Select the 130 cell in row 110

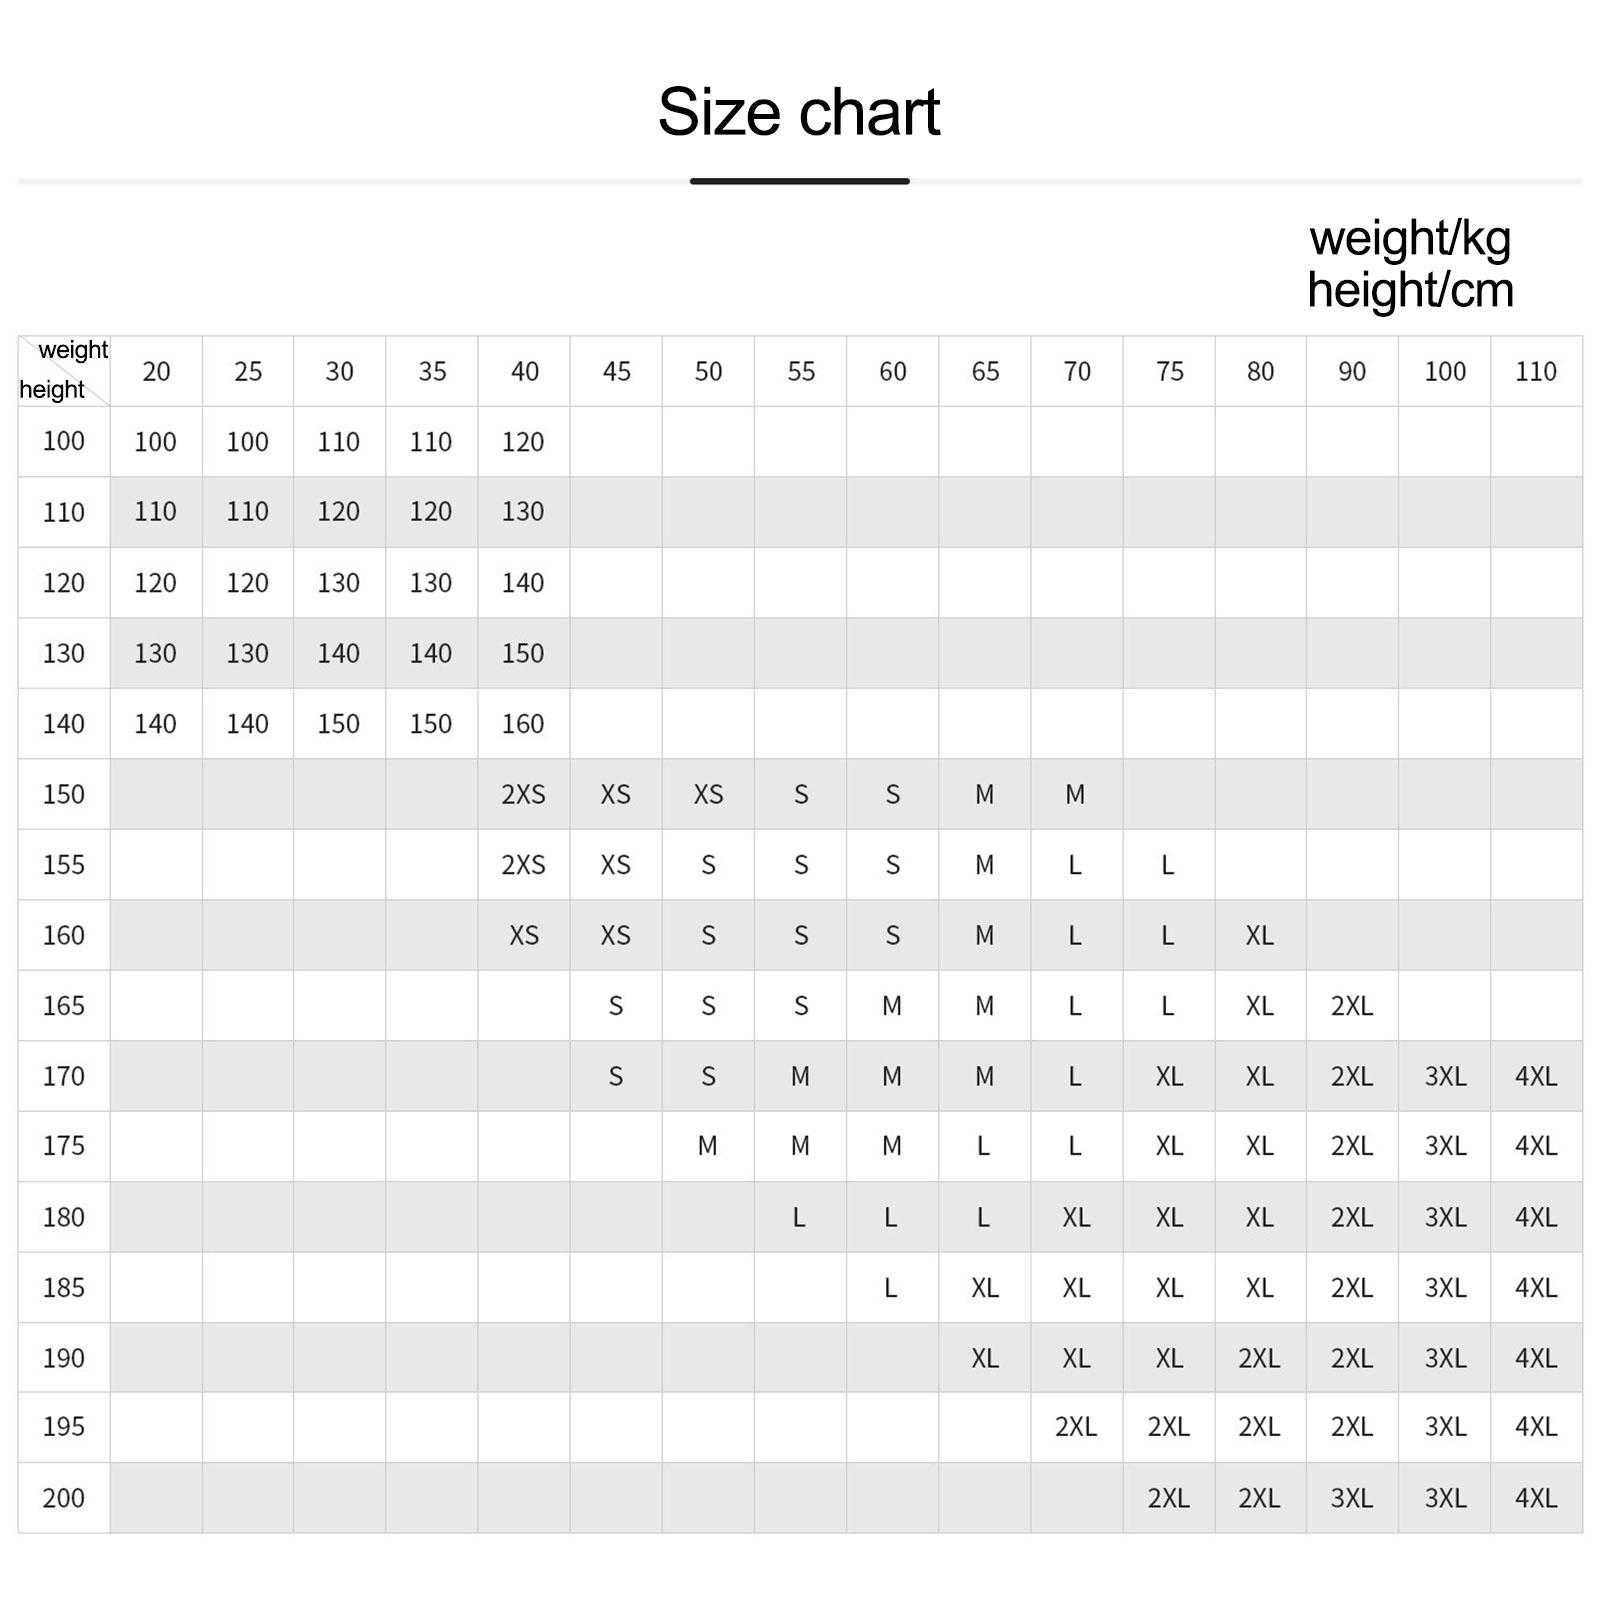click(524, 512)
